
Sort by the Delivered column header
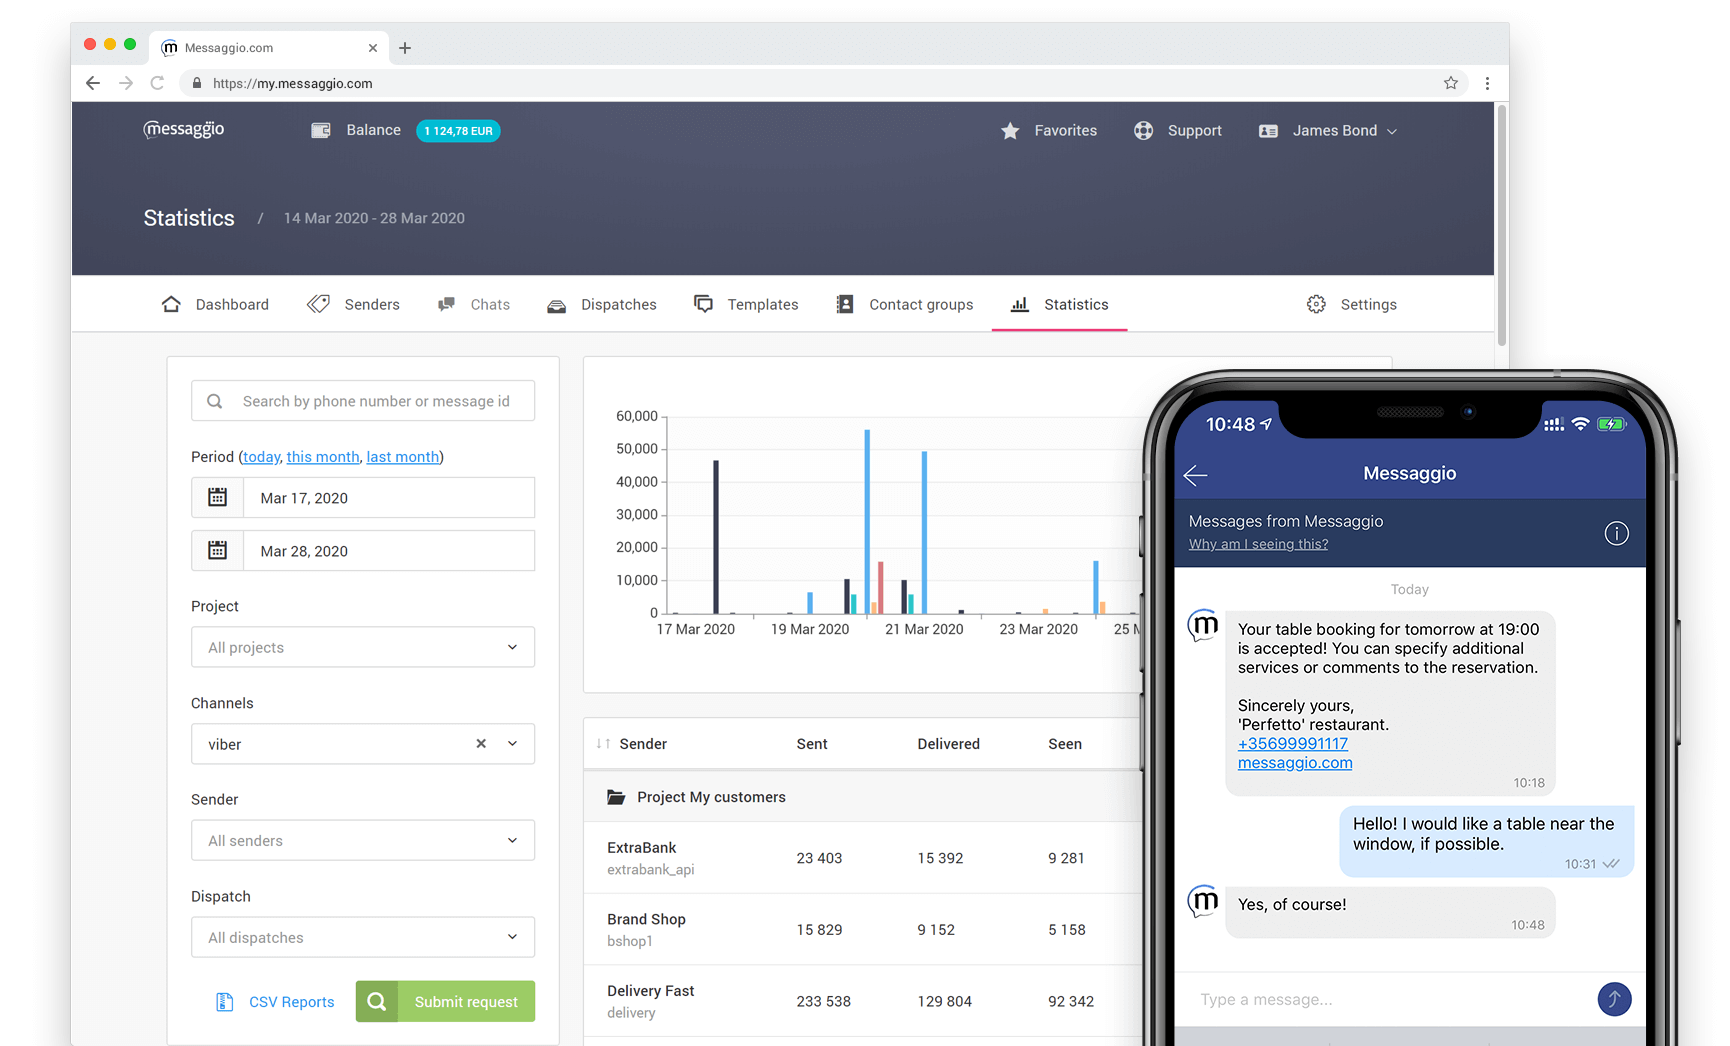(x=948, y=743)
